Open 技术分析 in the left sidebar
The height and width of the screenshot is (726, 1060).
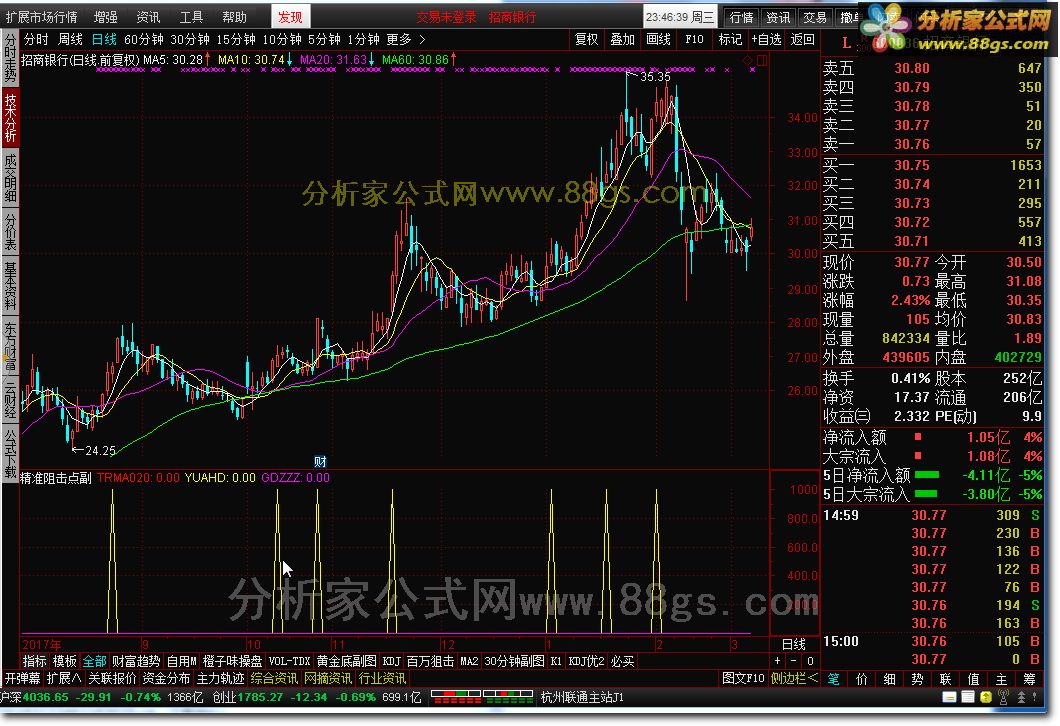coord(10,118)
